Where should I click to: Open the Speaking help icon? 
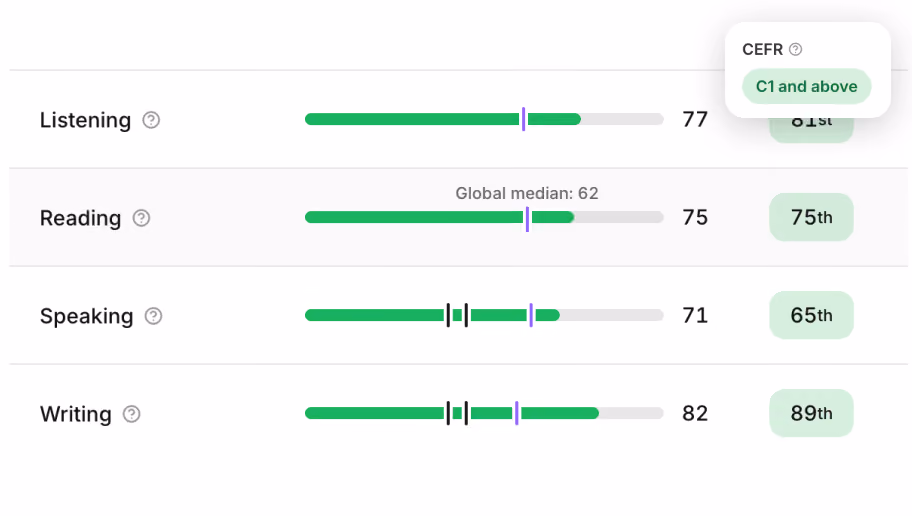pos(153,316)
